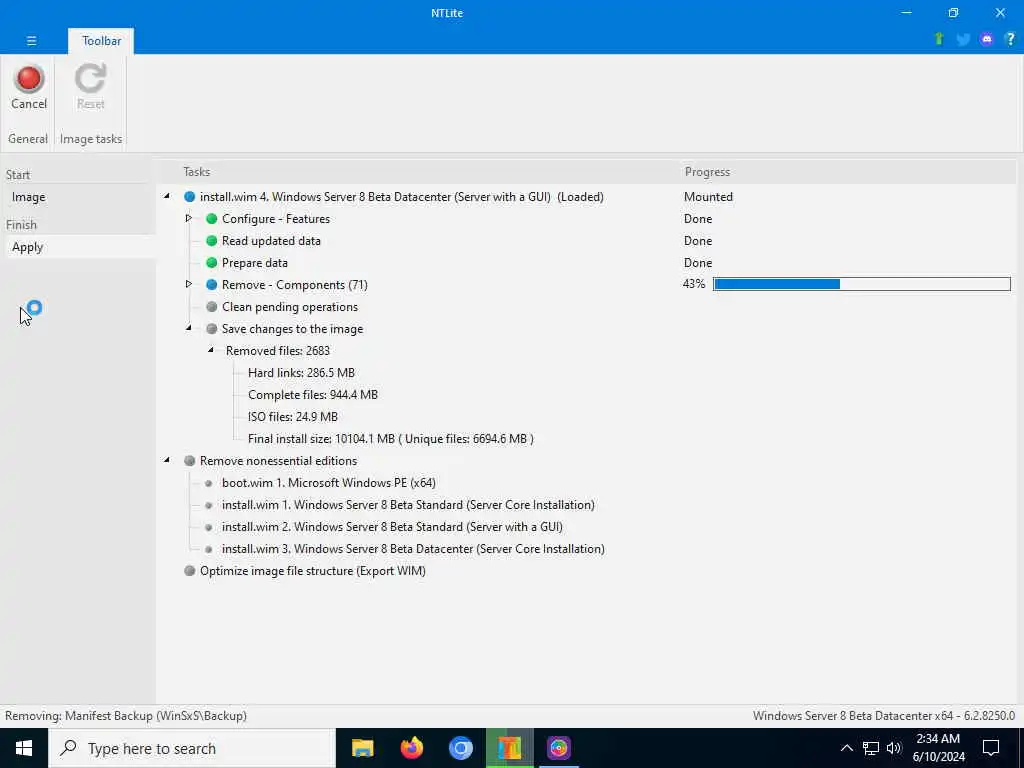
Task: Open the Windows Start menu
Action: [24, 748]
